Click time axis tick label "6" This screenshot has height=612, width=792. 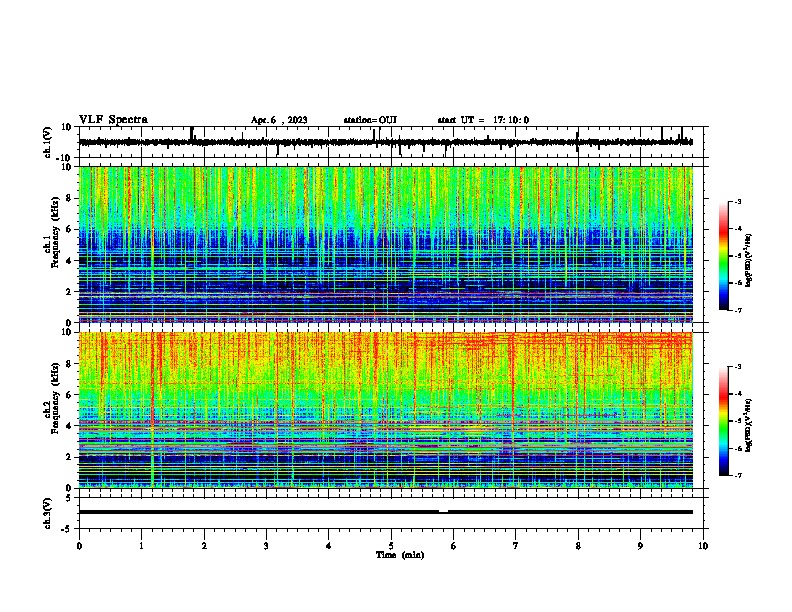click(454, 546)
